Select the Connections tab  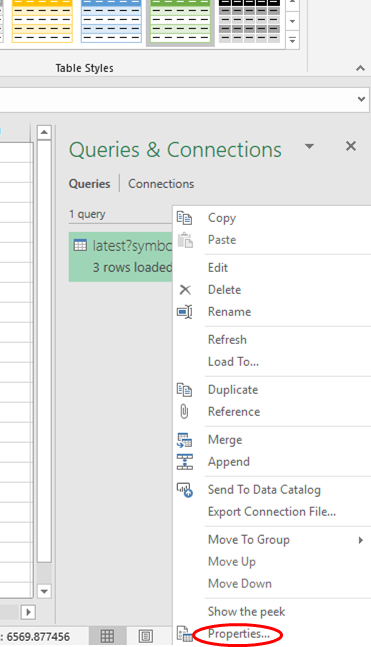point(161,184)
